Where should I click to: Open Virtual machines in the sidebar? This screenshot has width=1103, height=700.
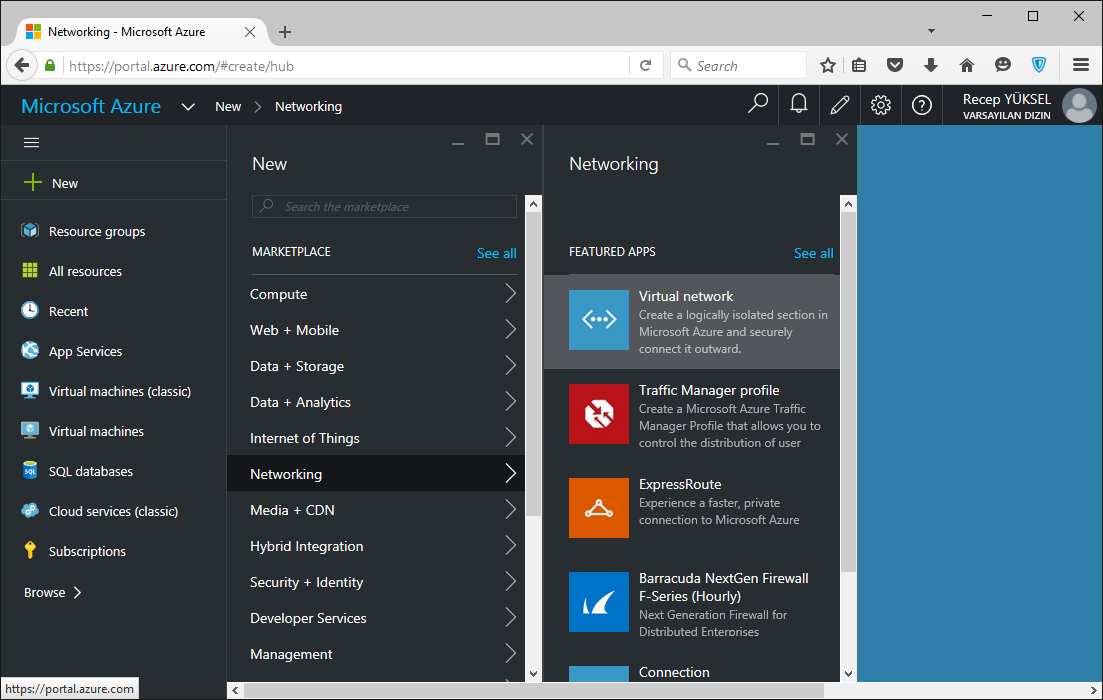[96, 431]
